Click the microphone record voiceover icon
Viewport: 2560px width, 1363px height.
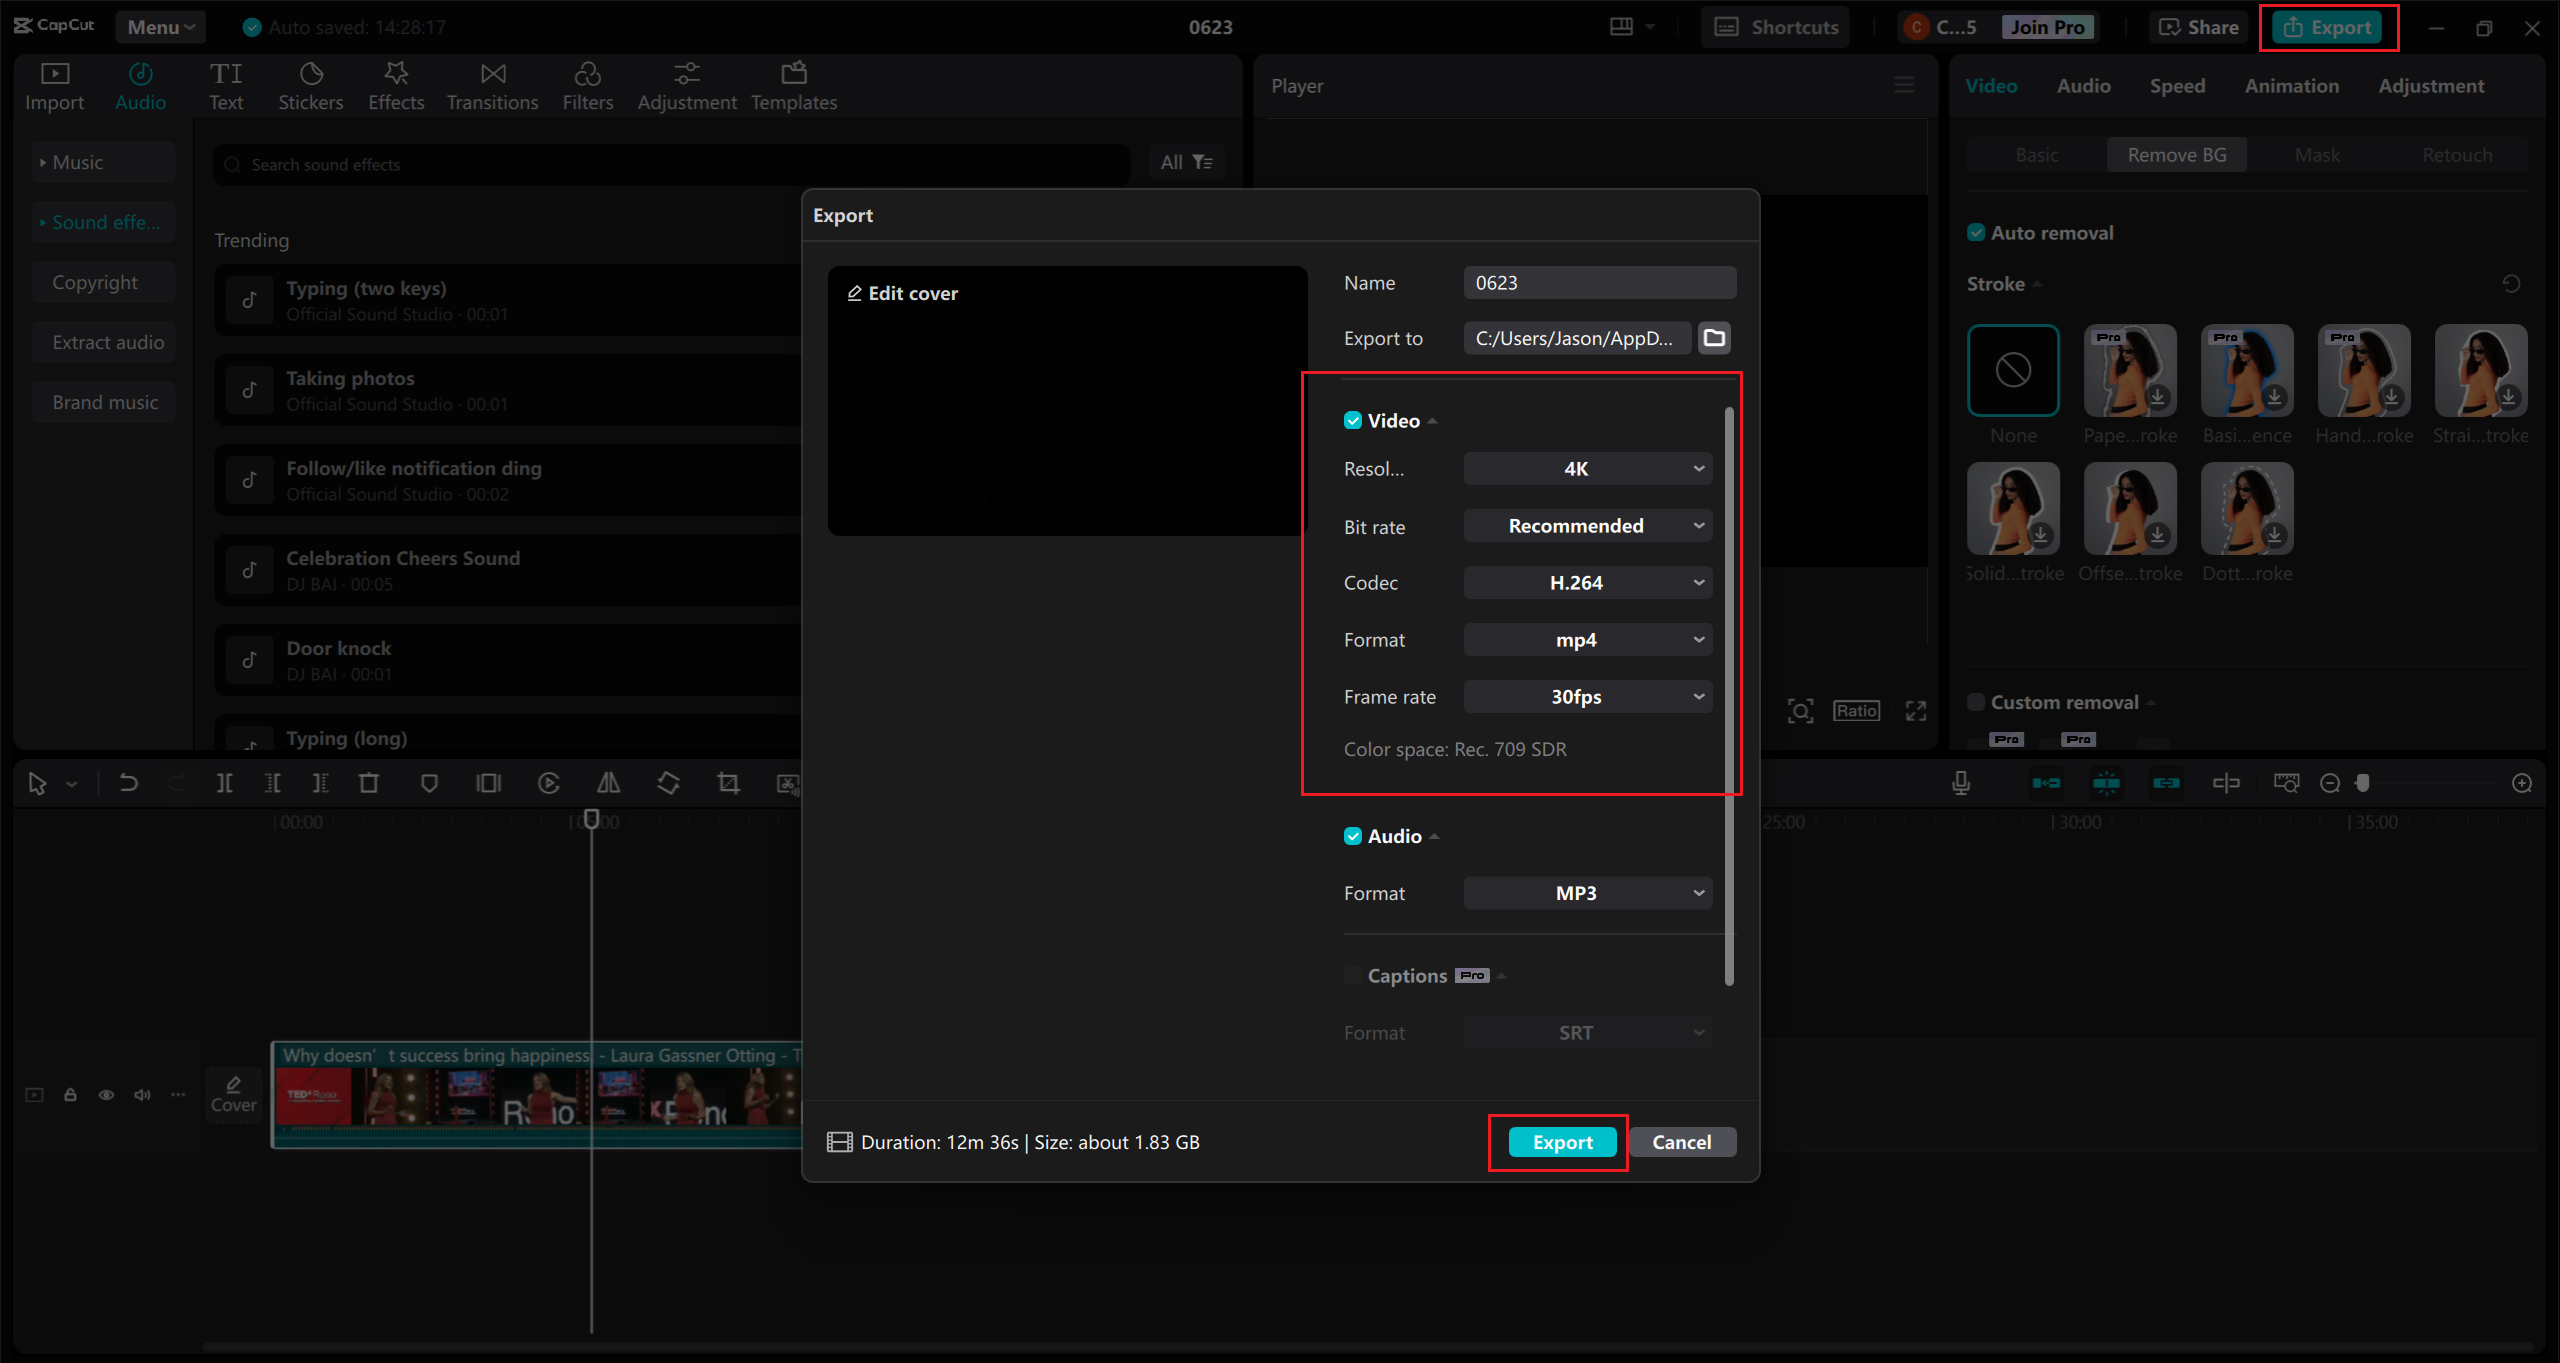click(x=1961, y=783)
